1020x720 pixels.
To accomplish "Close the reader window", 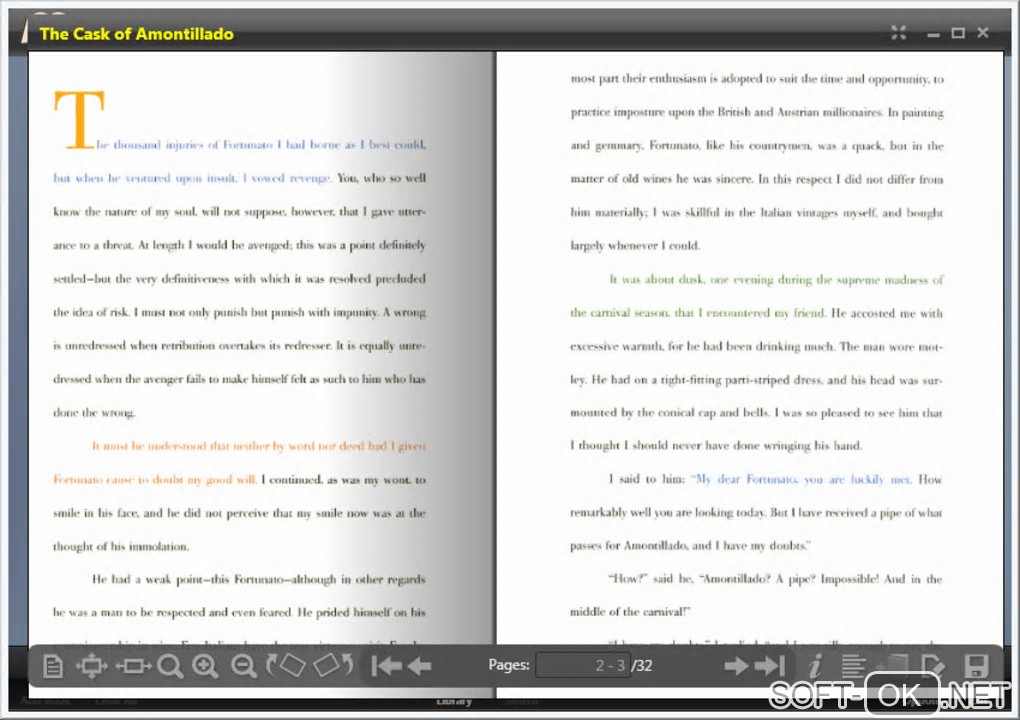I will tap(983, 33).
